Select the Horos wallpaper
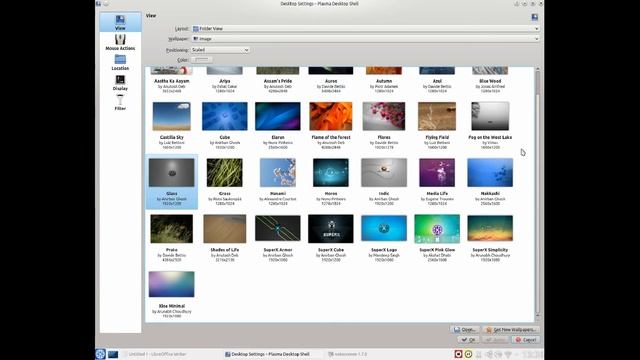 click(331, 182)
